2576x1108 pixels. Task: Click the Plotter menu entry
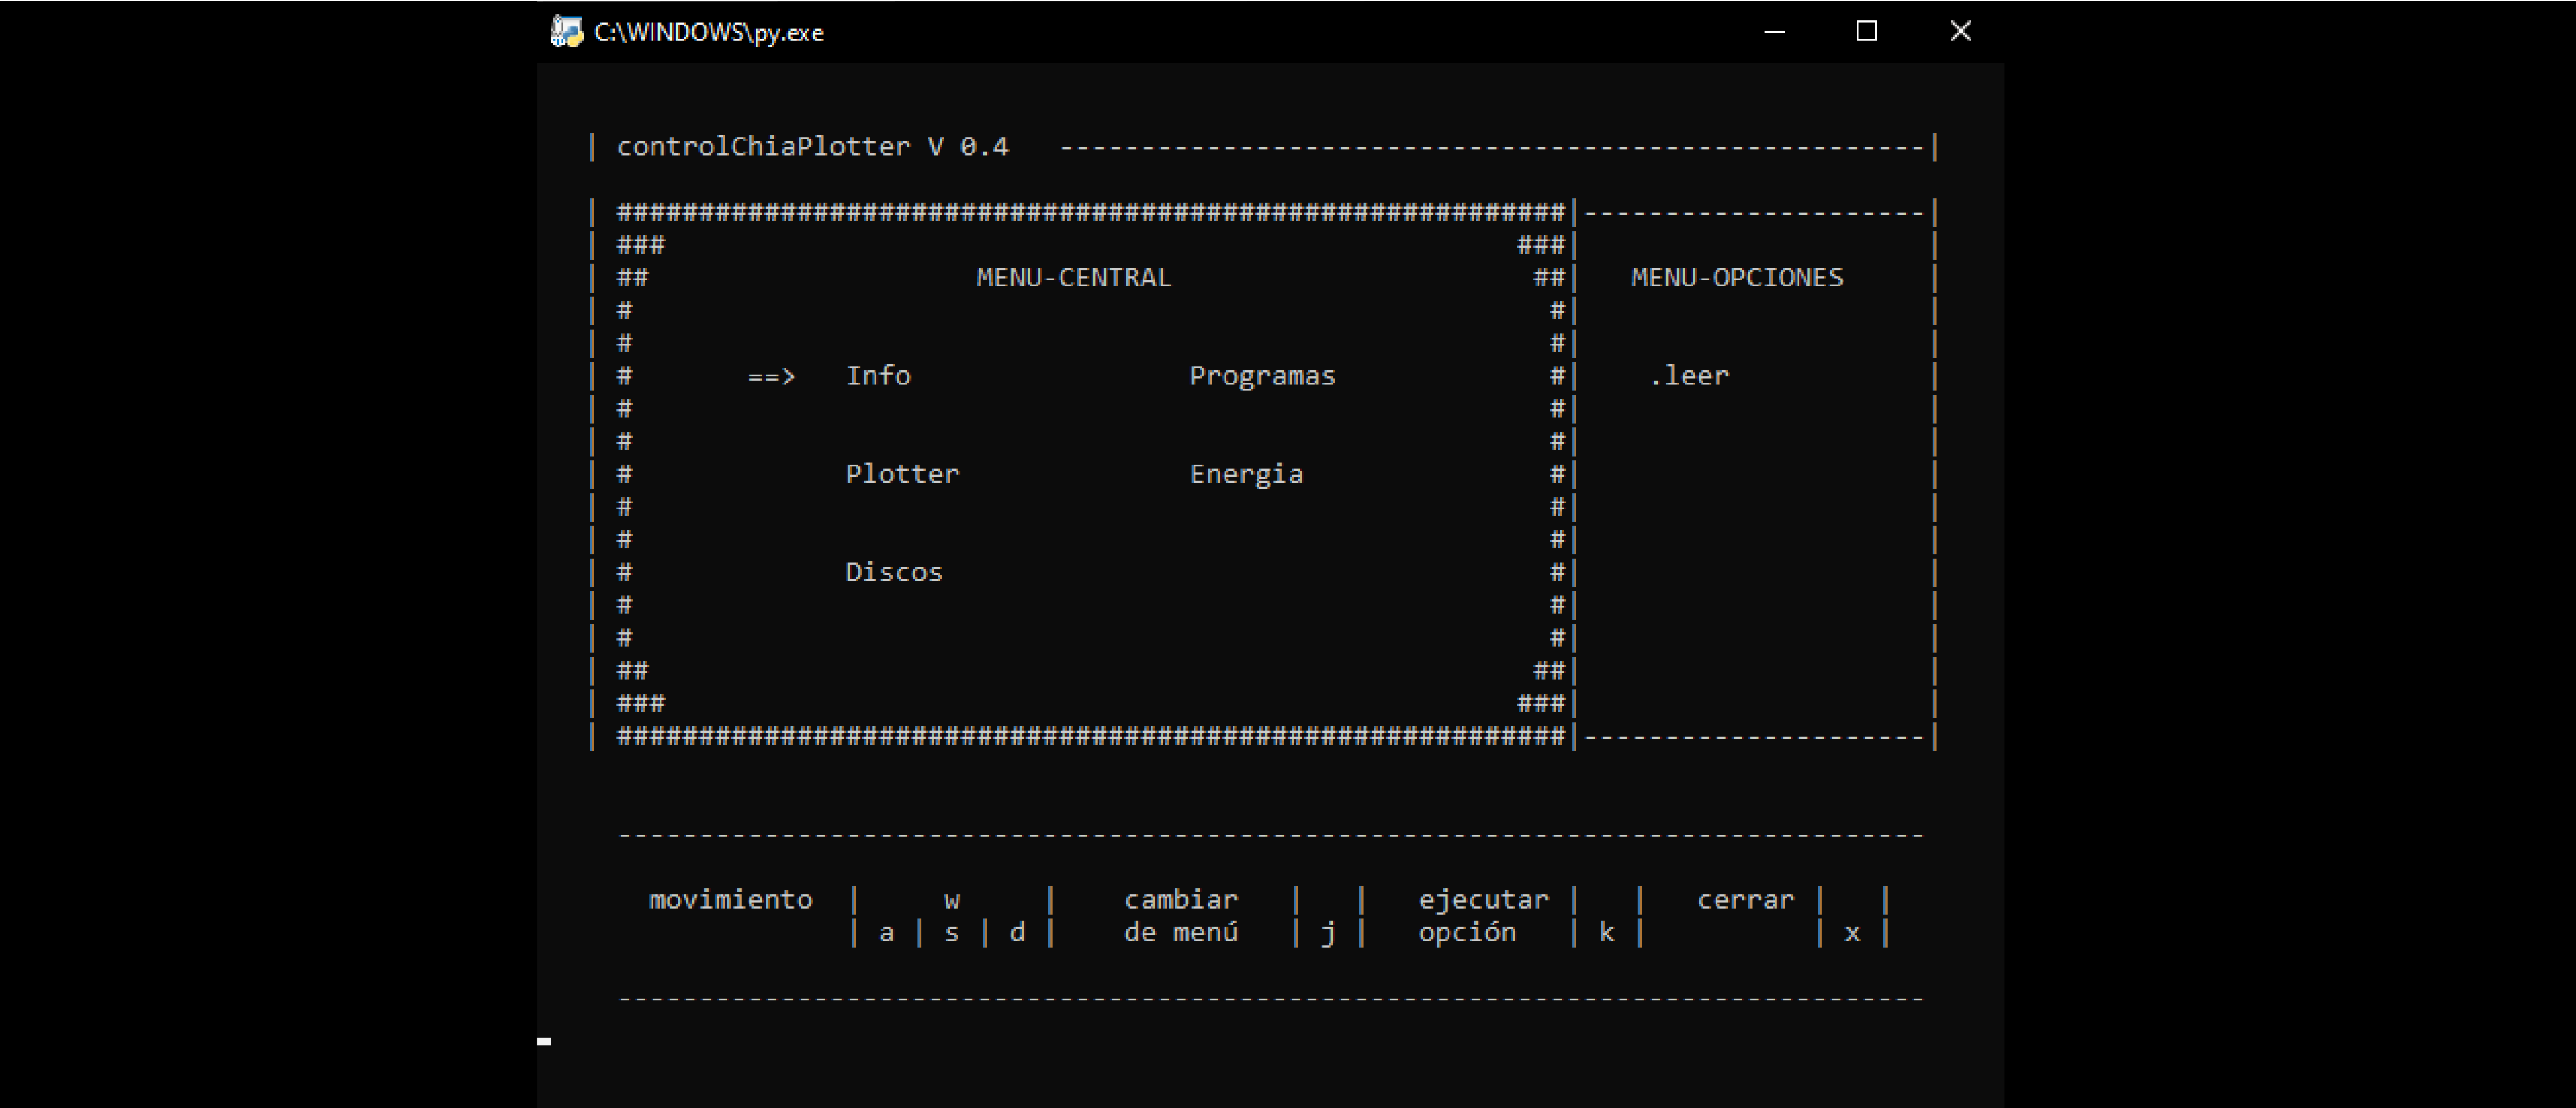pos(901,473)
